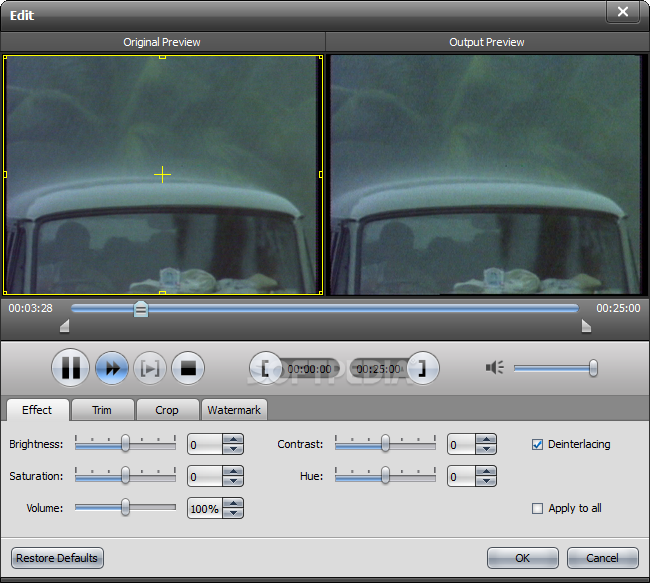Click the Volume 100% value field
This screenshot has height=583, width=650.
coord(205,508)
